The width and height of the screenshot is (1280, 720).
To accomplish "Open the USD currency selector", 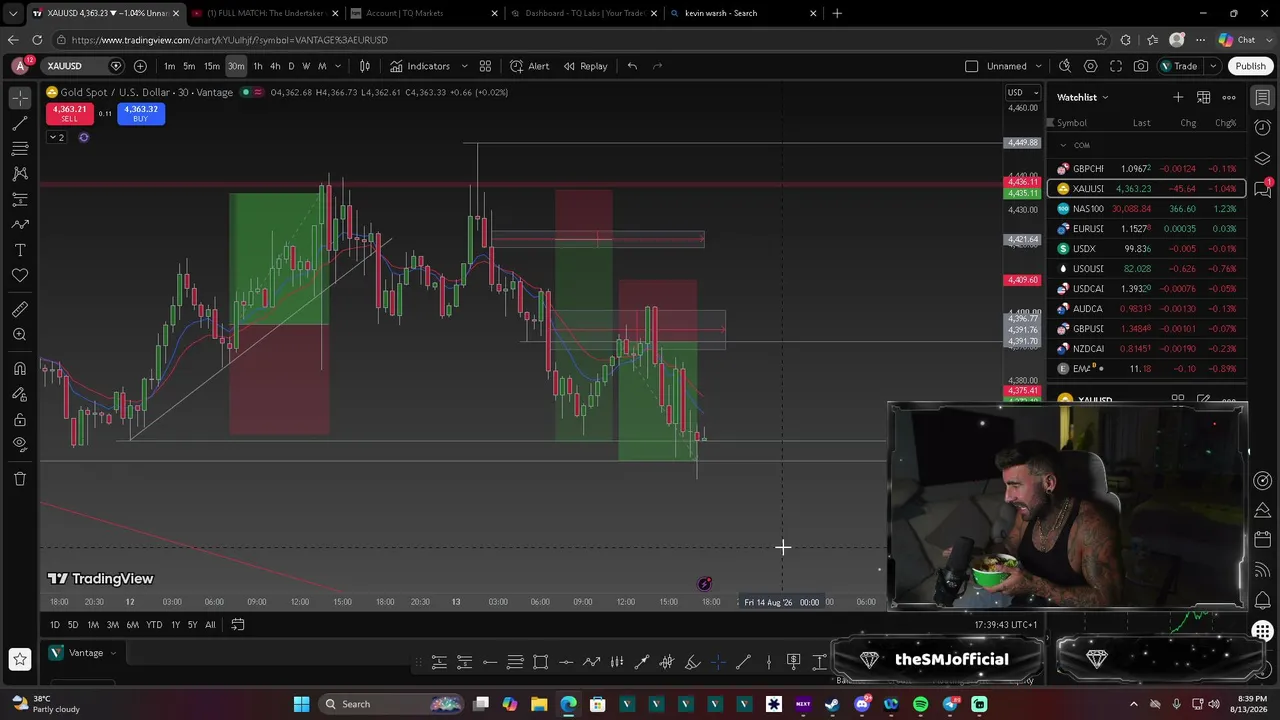I will click(x=1021, y=92).
